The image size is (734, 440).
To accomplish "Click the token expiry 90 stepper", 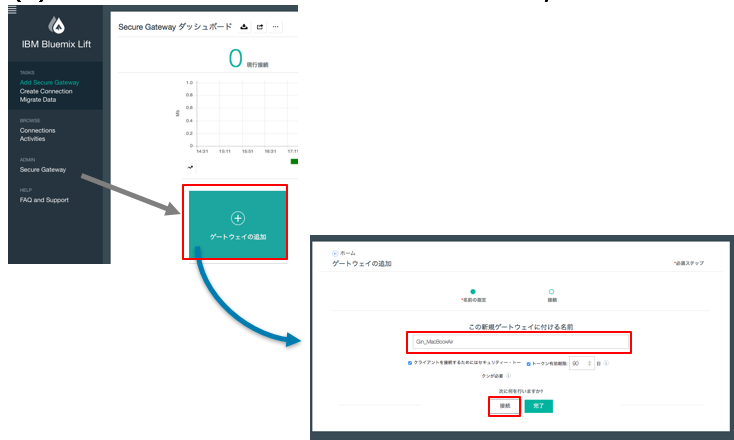I will pyautogui.click(x=582, y=363).
